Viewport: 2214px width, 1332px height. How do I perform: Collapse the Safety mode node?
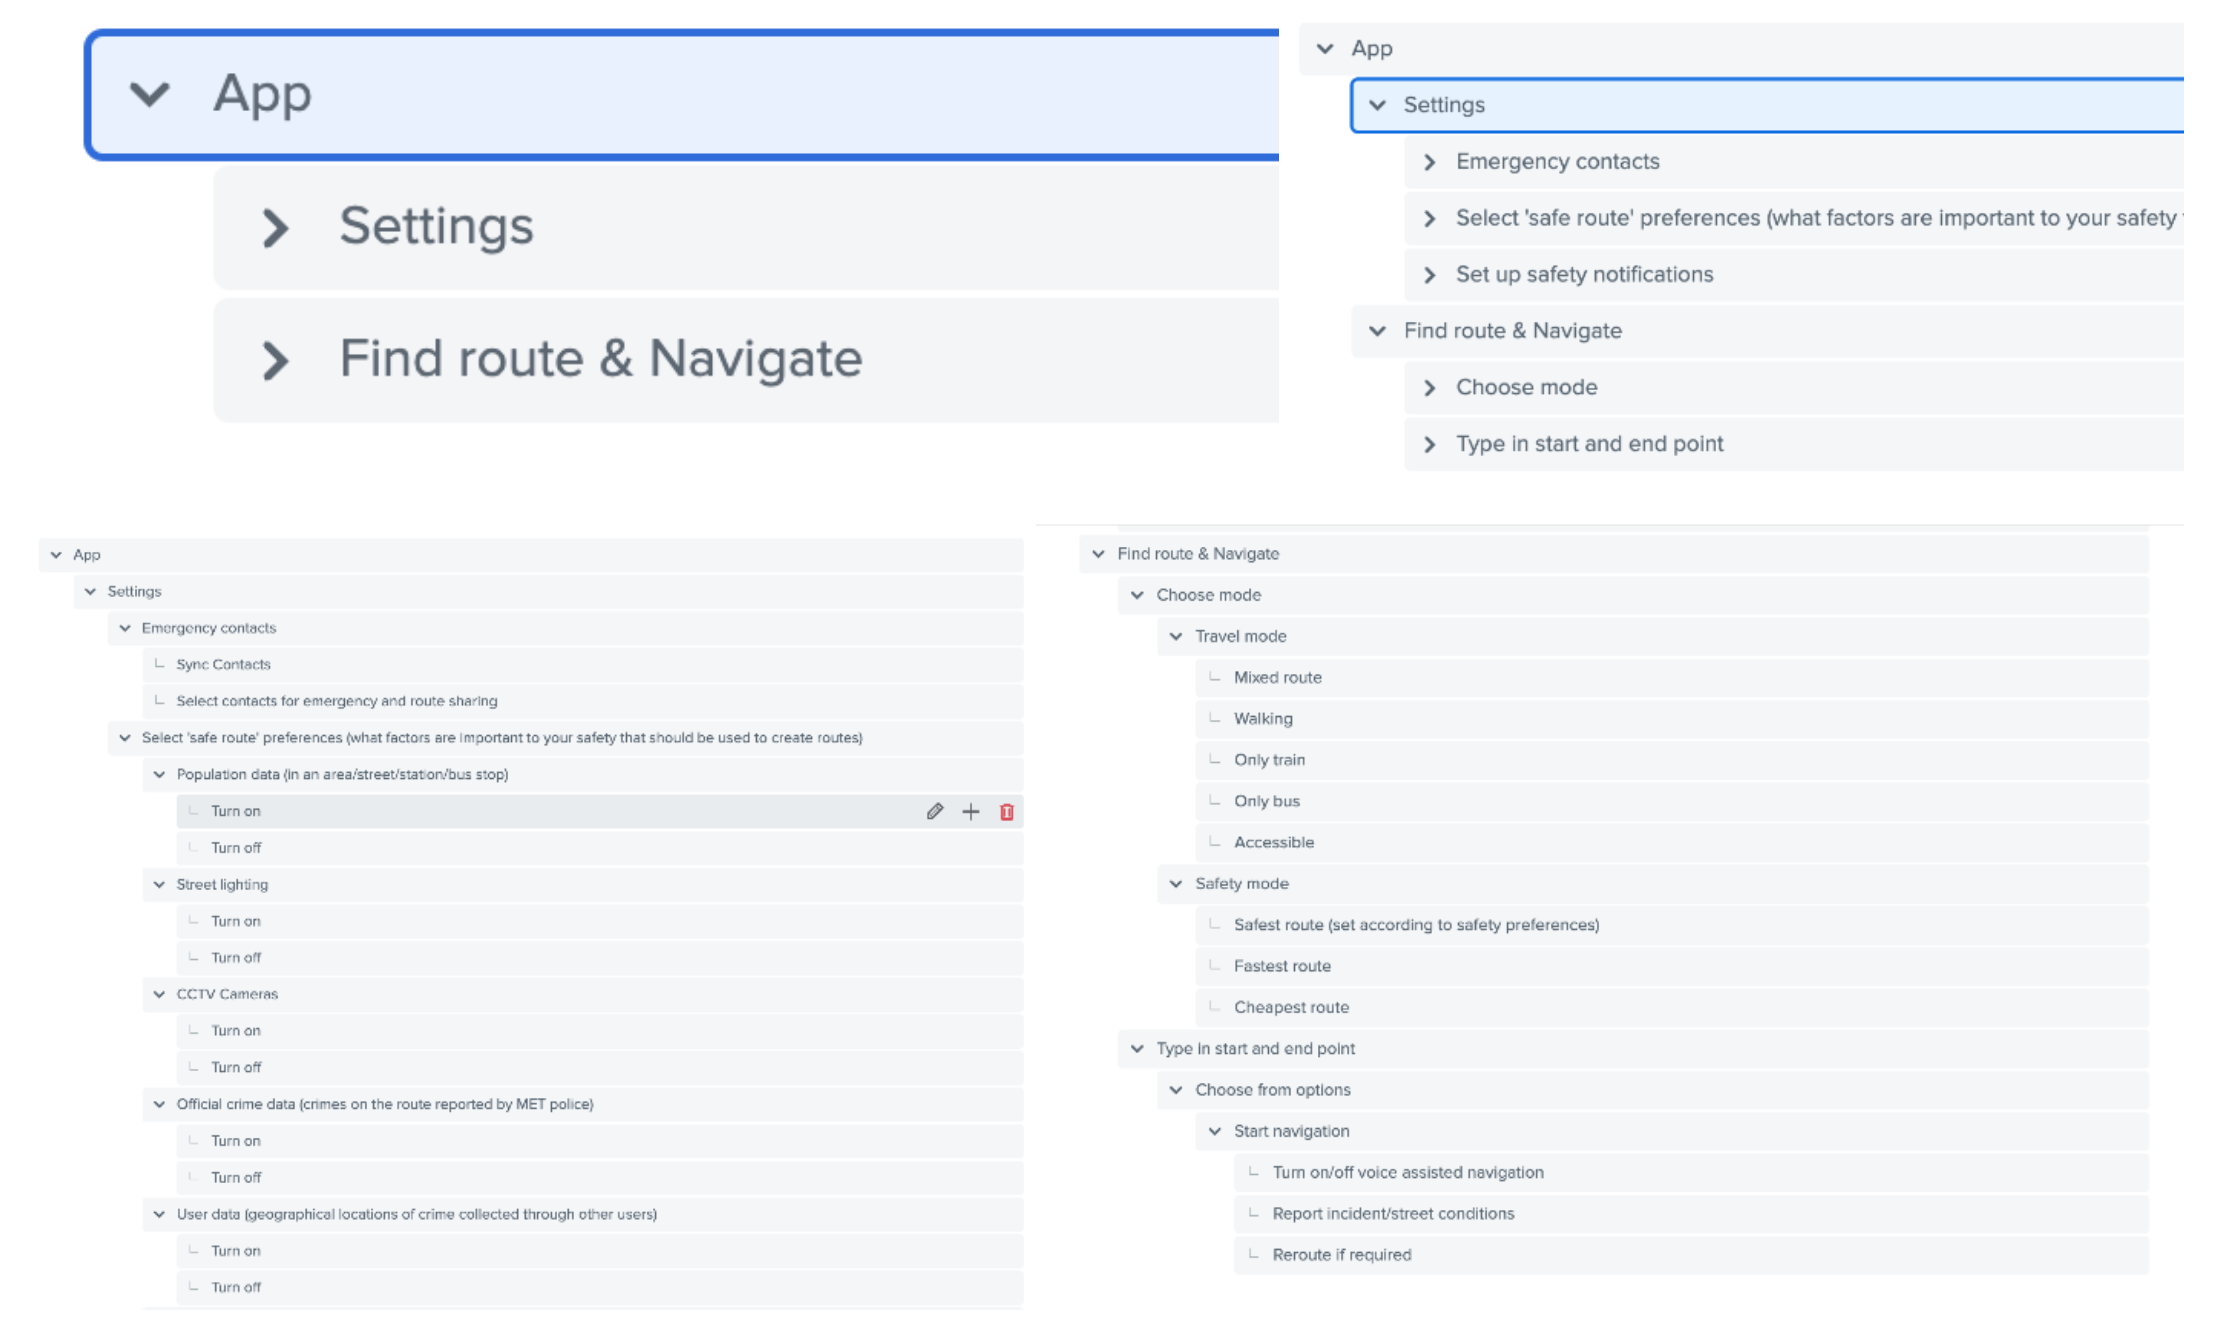[1176, 884]
